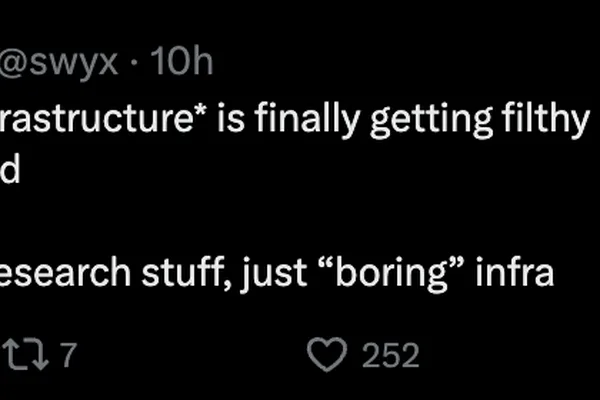Click the repost count 7
The height and width of the screenshot is (400, 600).
[68, 355]
